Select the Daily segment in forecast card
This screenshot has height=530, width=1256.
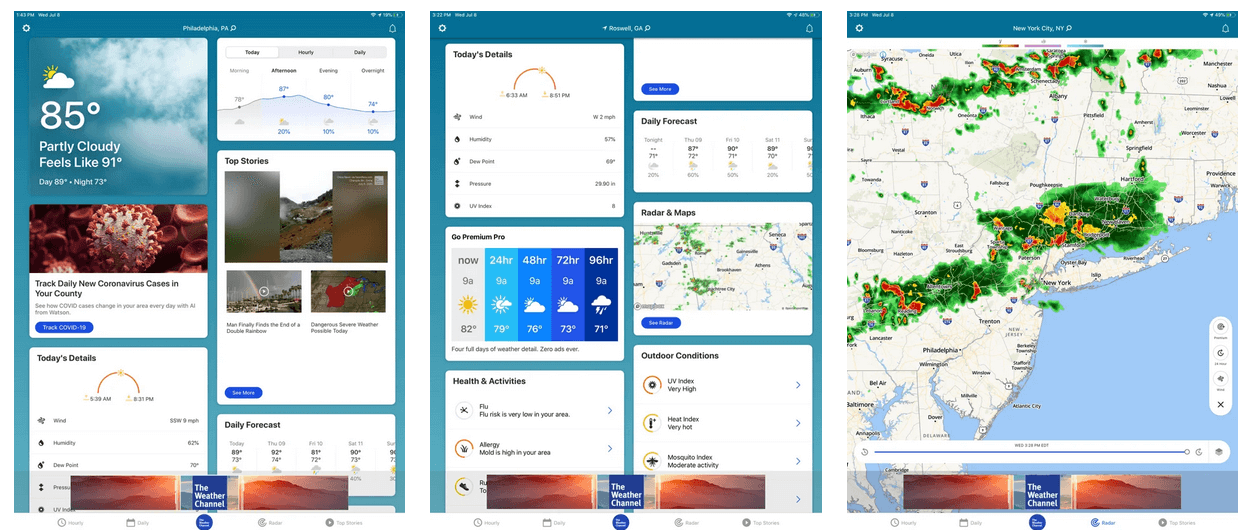(x=359, y=52)
